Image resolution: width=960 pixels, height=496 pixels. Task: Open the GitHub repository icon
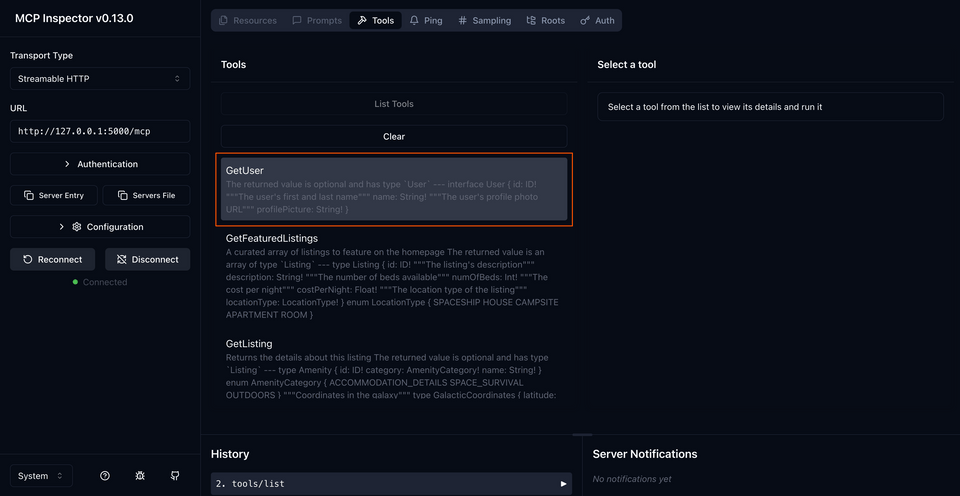click(175, 476)
